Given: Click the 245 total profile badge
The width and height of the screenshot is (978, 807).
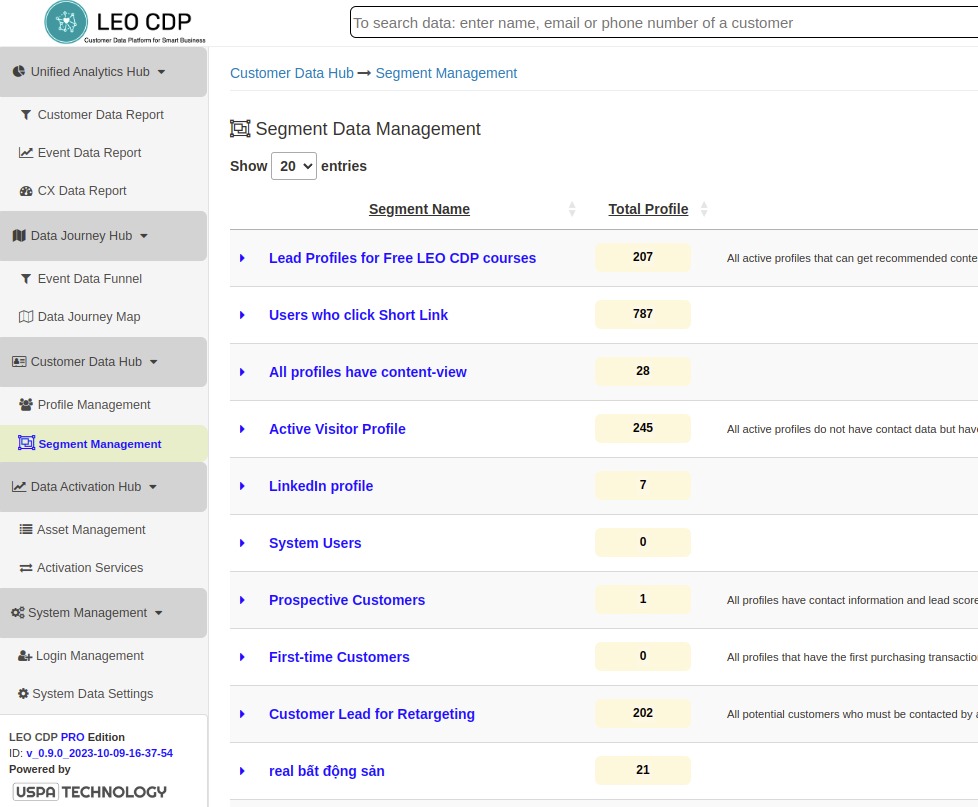Looking at the screenshot, I should pyautogui.click(x=642, y=428).
